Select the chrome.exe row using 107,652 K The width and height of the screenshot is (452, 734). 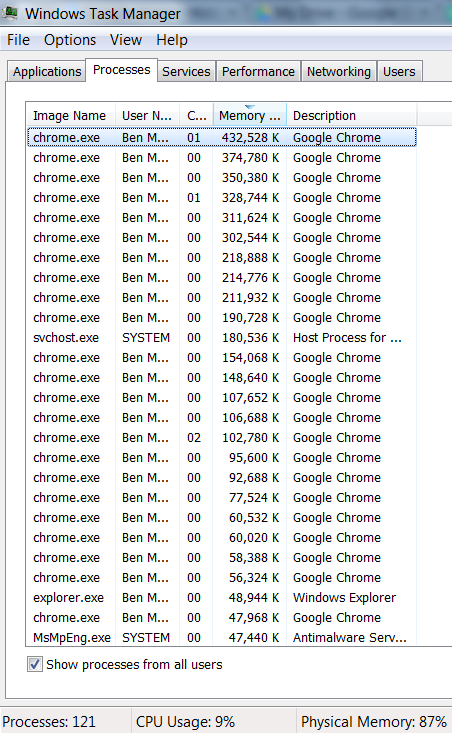221,398
